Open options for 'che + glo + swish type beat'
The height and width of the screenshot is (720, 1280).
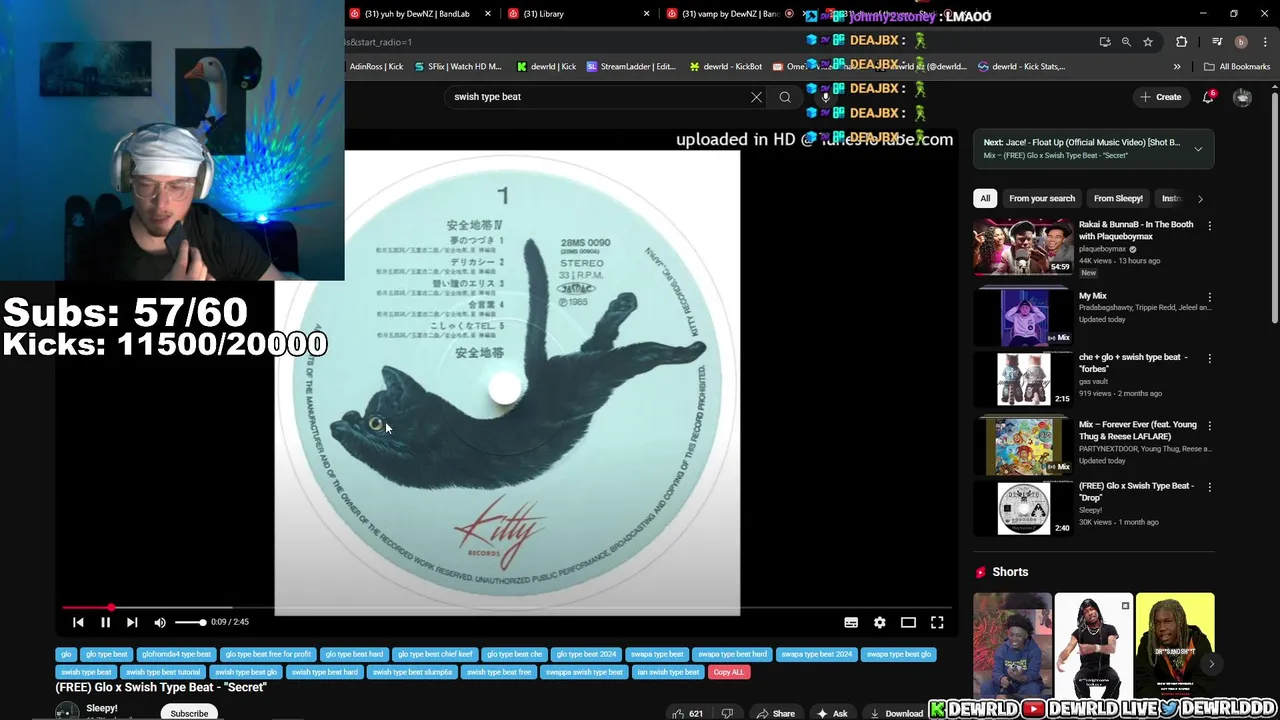point(1209,358)
